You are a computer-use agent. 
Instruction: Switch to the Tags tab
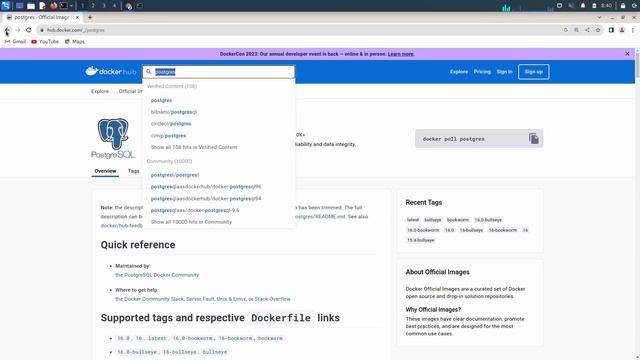pos(133,171)
